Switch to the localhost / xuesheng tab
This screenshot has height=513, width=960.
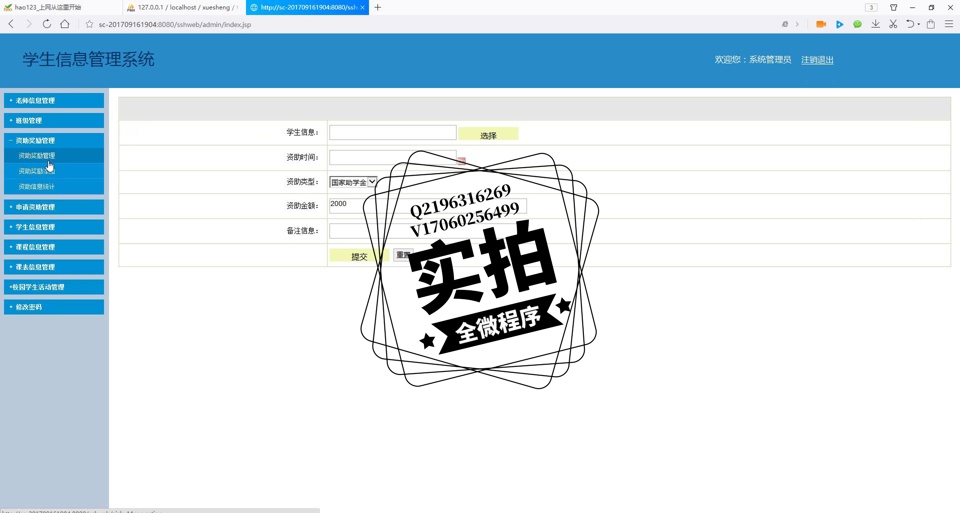coord(183,7)
